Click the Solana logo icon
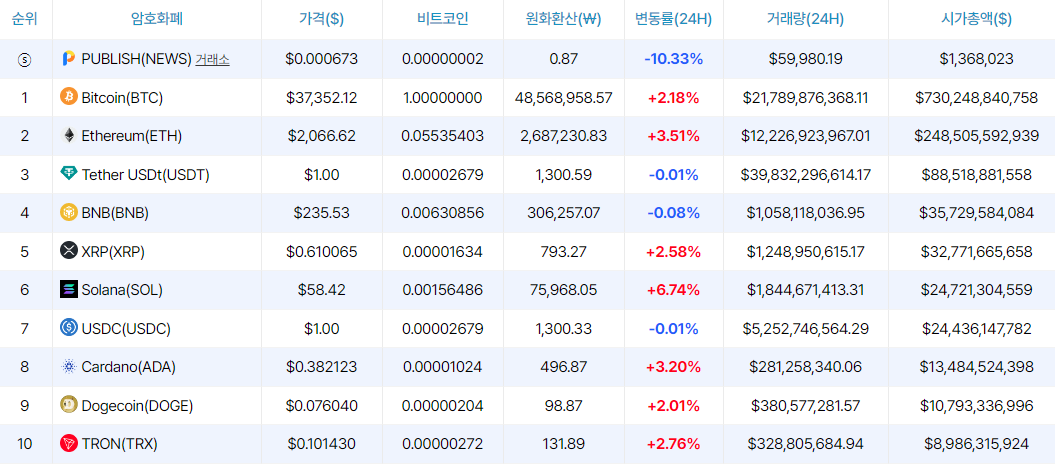The height and width of the screenshot is (464, 1055). [x=69, y=290]
